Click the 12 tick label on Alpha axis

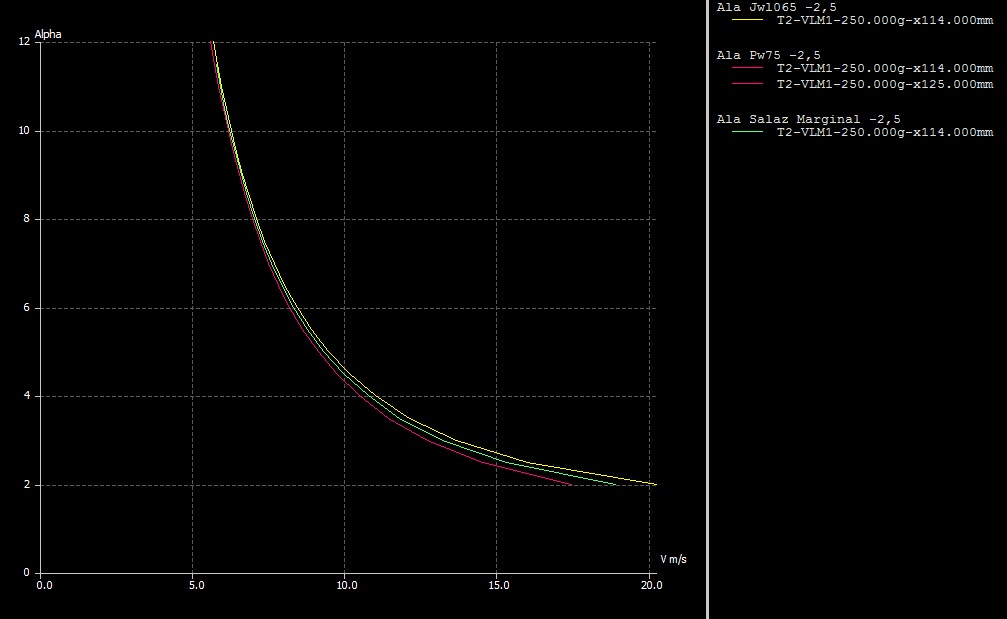coord(23,42)
